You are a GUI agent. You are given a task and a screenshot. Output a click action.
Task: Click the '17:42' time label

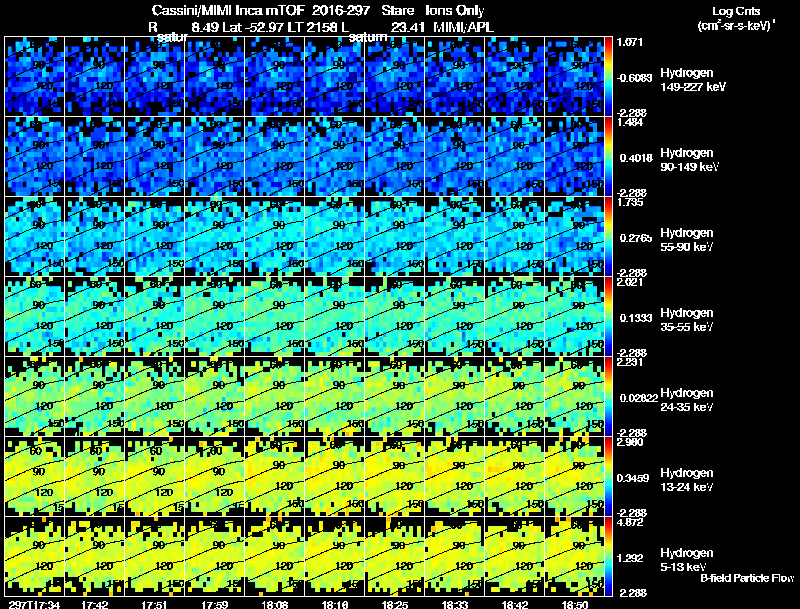(x=94, y=604)
